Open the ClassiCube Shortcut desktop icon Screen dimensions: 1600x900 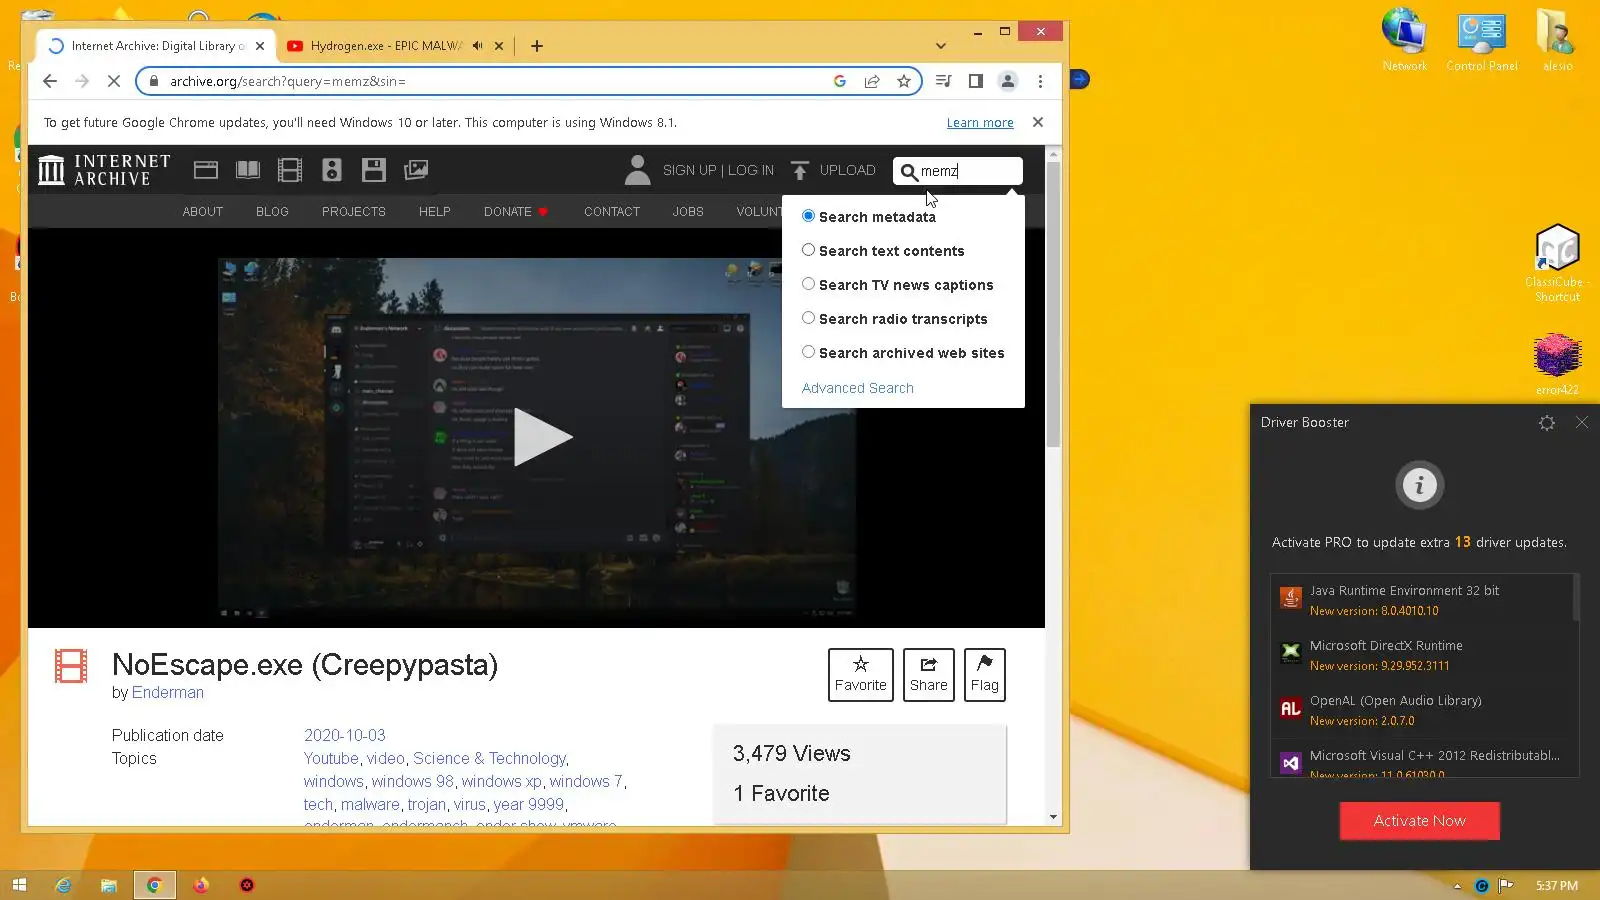click(1557, 263)
